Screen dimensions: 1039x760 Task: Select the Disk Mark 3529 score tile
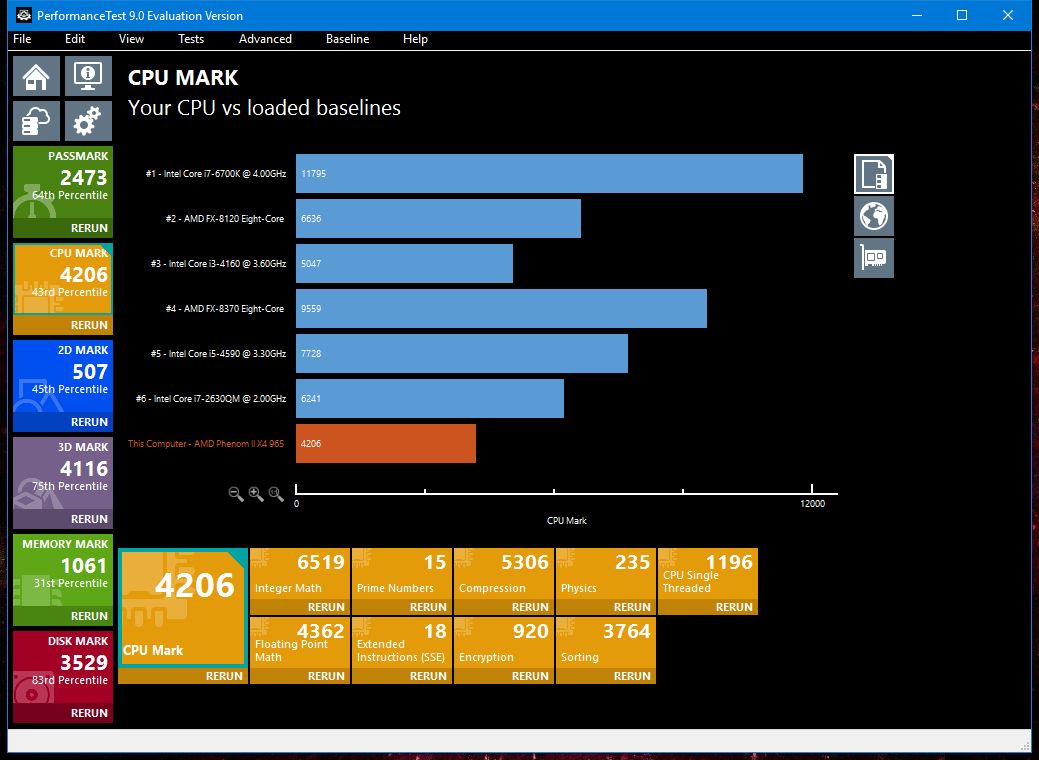click(x=63, y=668)
